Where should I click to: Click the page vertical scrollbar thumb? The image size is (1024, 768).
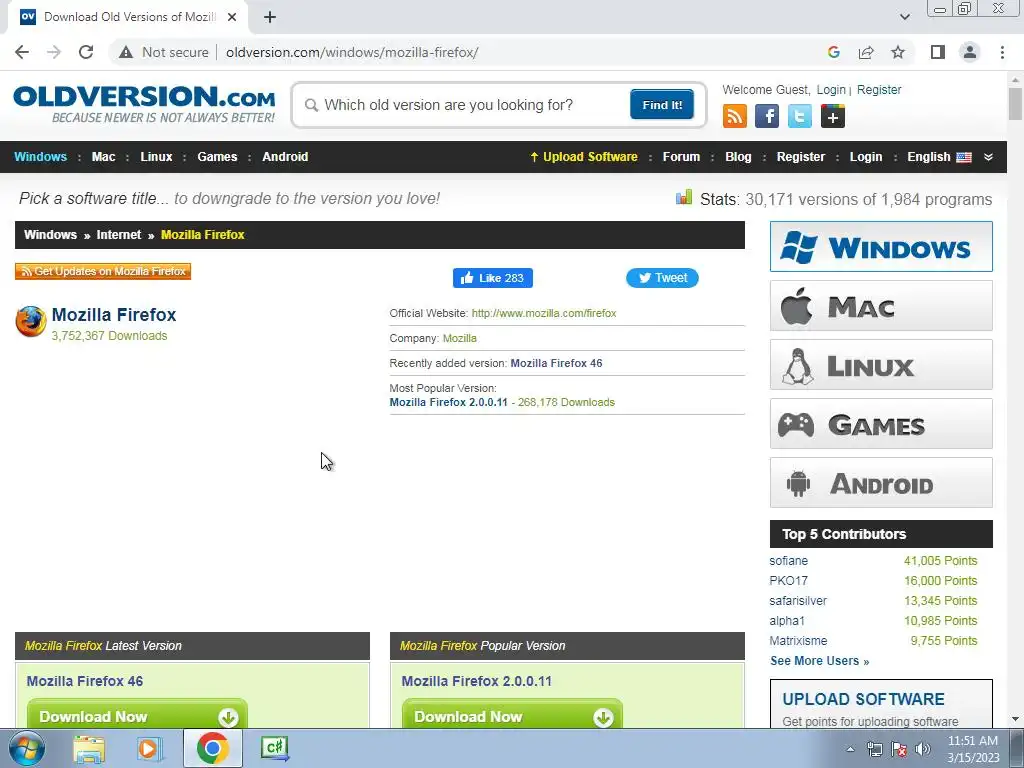click(1015, 103)
